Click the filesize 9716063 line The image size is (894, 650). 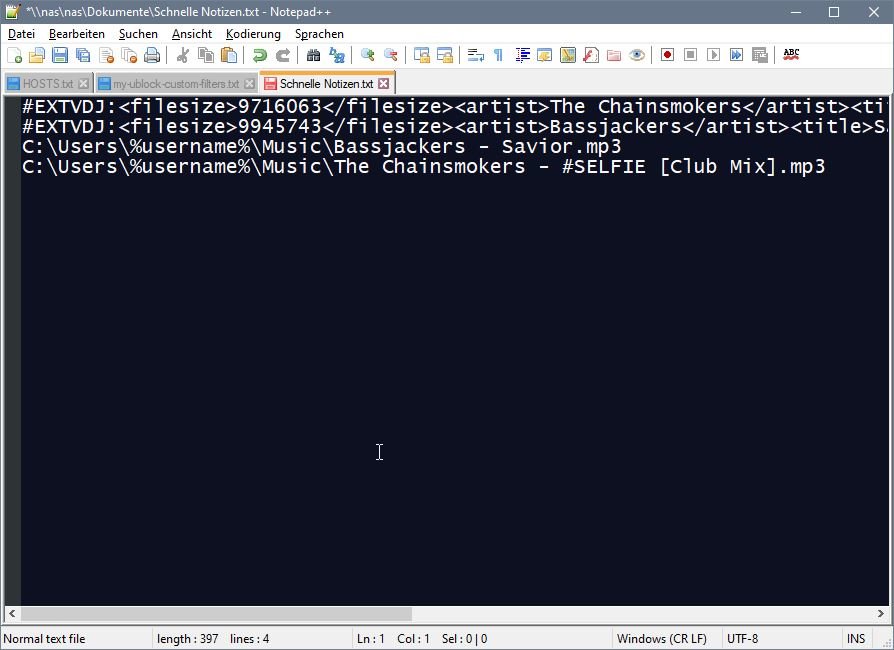(x=455, y=107)
